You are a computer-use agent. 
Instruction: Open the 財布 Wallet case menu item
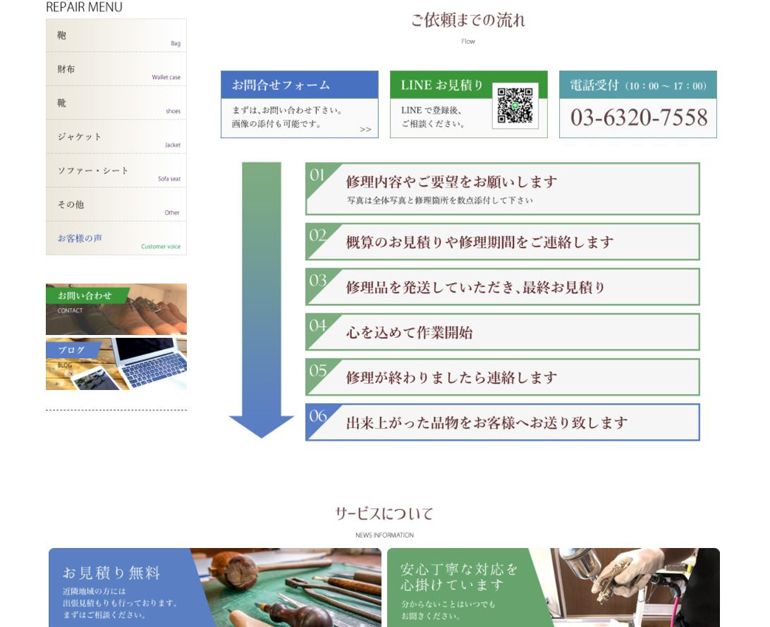point(116,69)
